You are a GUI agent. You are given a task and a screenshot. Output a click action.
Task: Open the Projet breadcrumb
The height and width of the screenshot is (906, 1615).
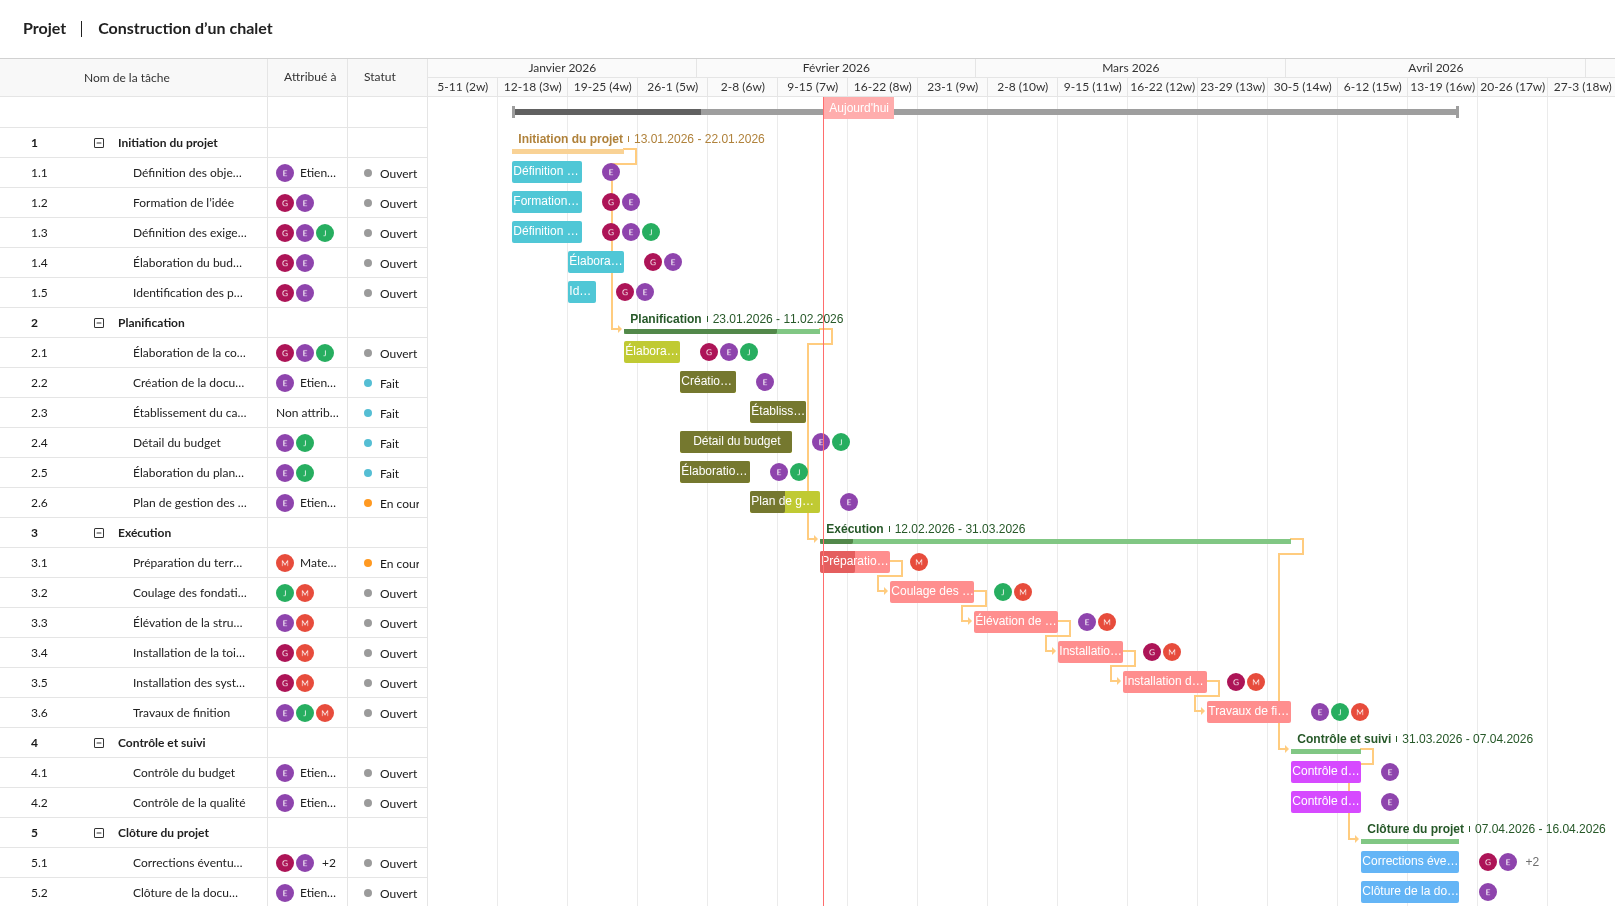point(44,29)
